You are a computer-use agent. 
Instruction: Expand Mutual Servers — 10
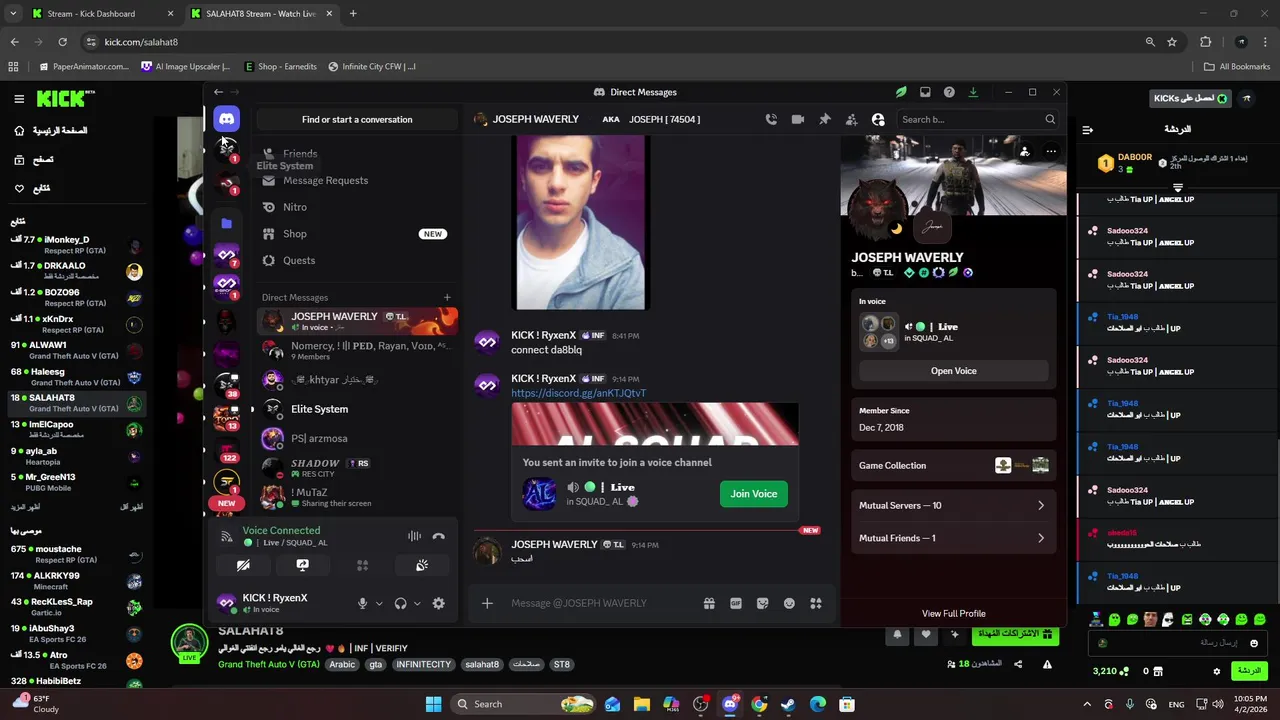(x=953, y=505)
